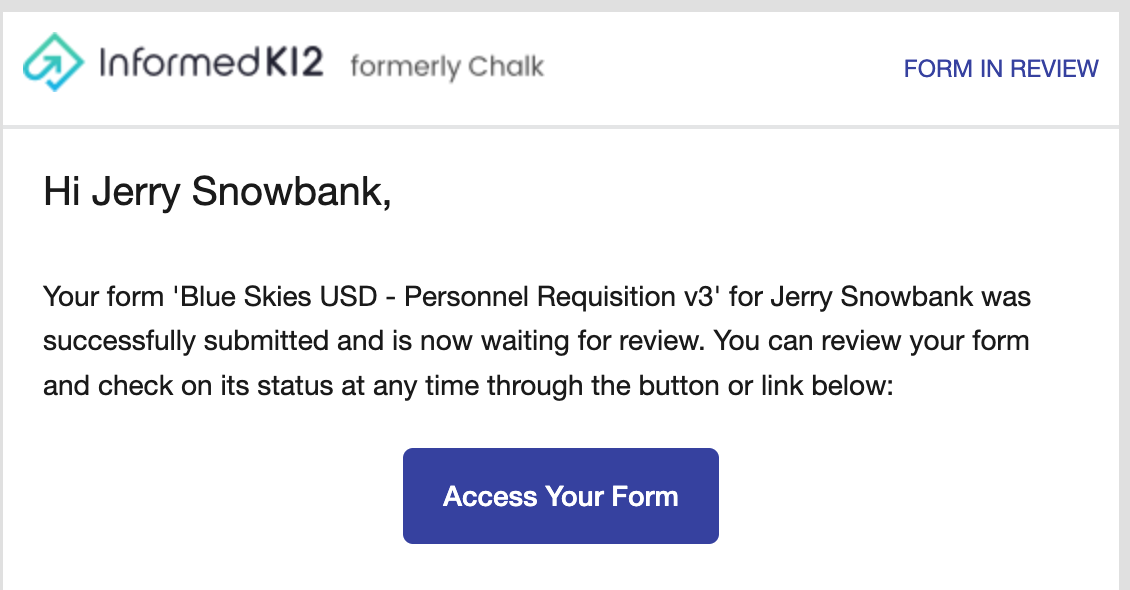Click the InformedK12 teal arrow logo icon
Image resolution: width=1130 pixels, height=590 pixels.
pyautogui.click(x=53, y=62)
